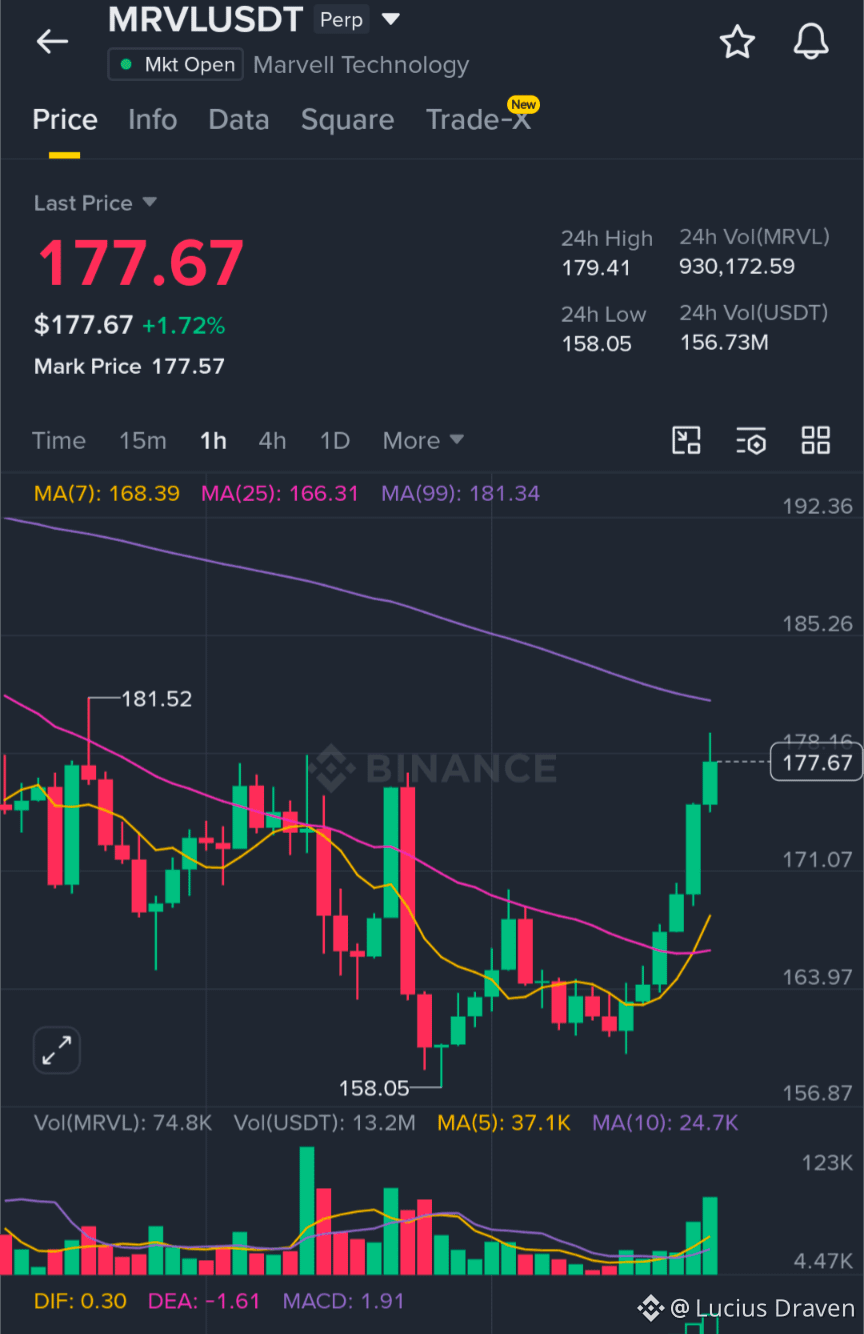Tap the 24h Vol(USDT) 156.73M value

point(724,343)
